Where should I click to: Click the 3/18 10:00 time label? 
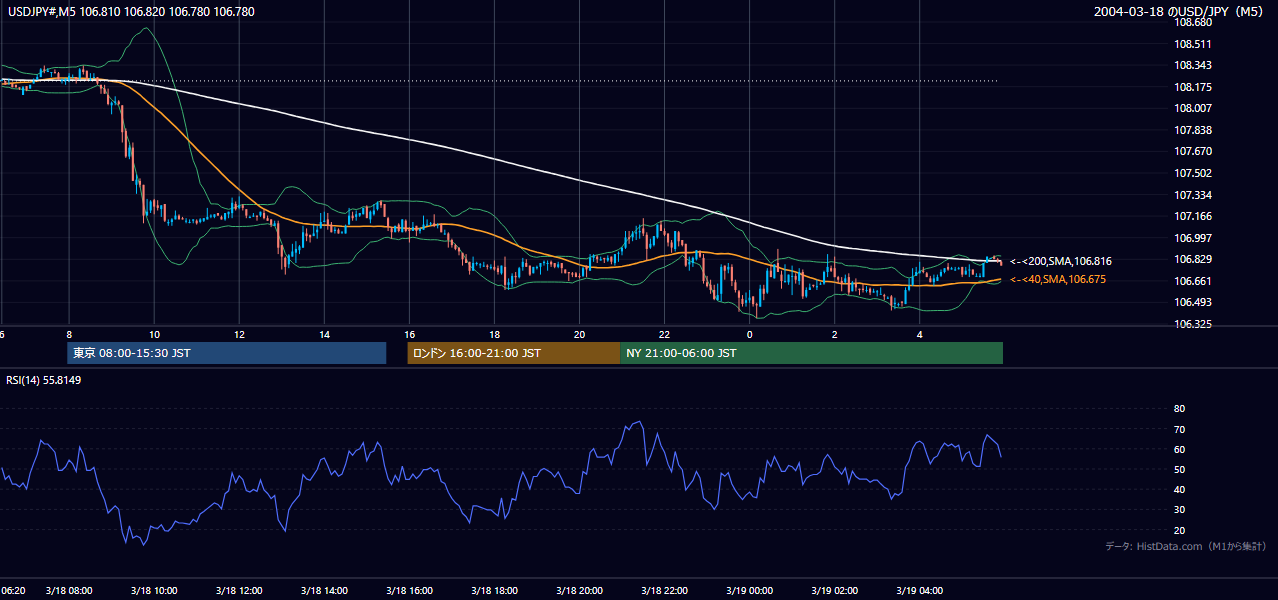click(154, 591)
